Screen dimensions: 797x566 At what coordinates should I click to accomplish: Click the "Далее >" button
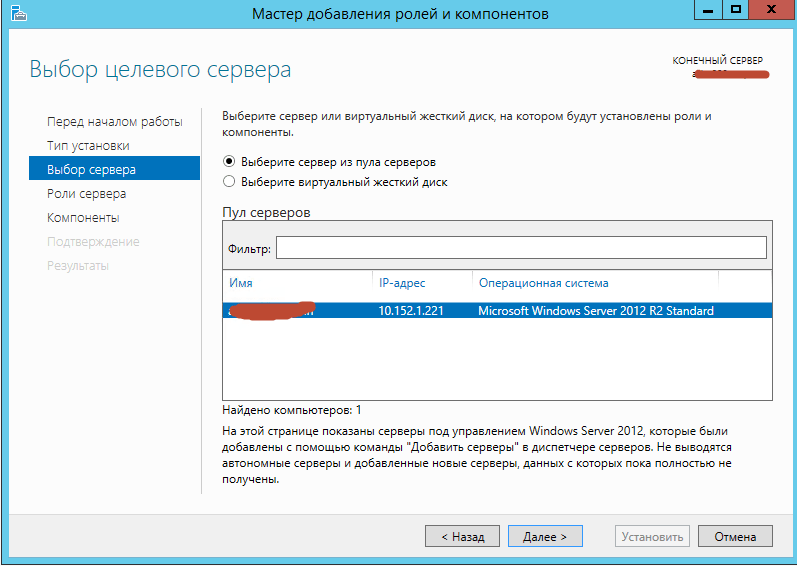point(545,537)
